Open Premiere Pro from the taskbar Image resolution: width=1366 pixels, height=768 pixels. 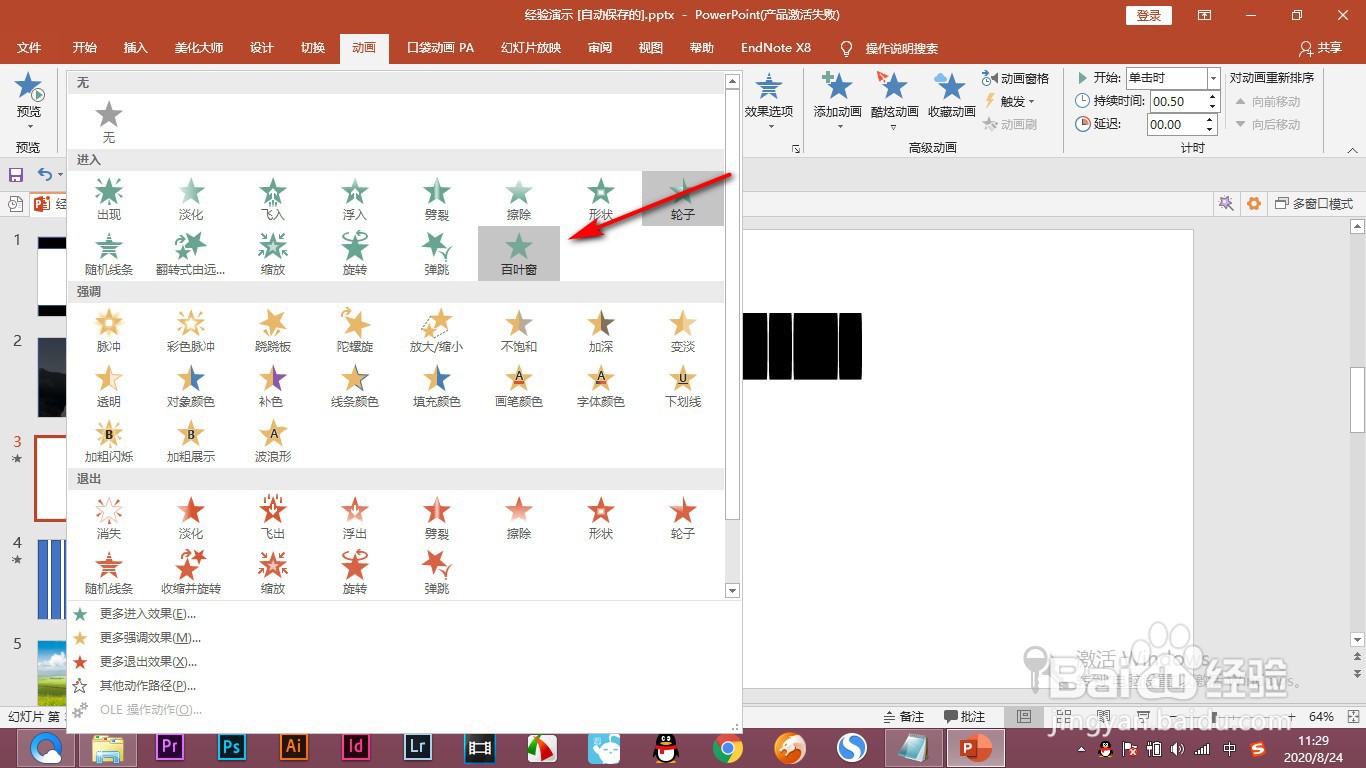click(170, 747)
